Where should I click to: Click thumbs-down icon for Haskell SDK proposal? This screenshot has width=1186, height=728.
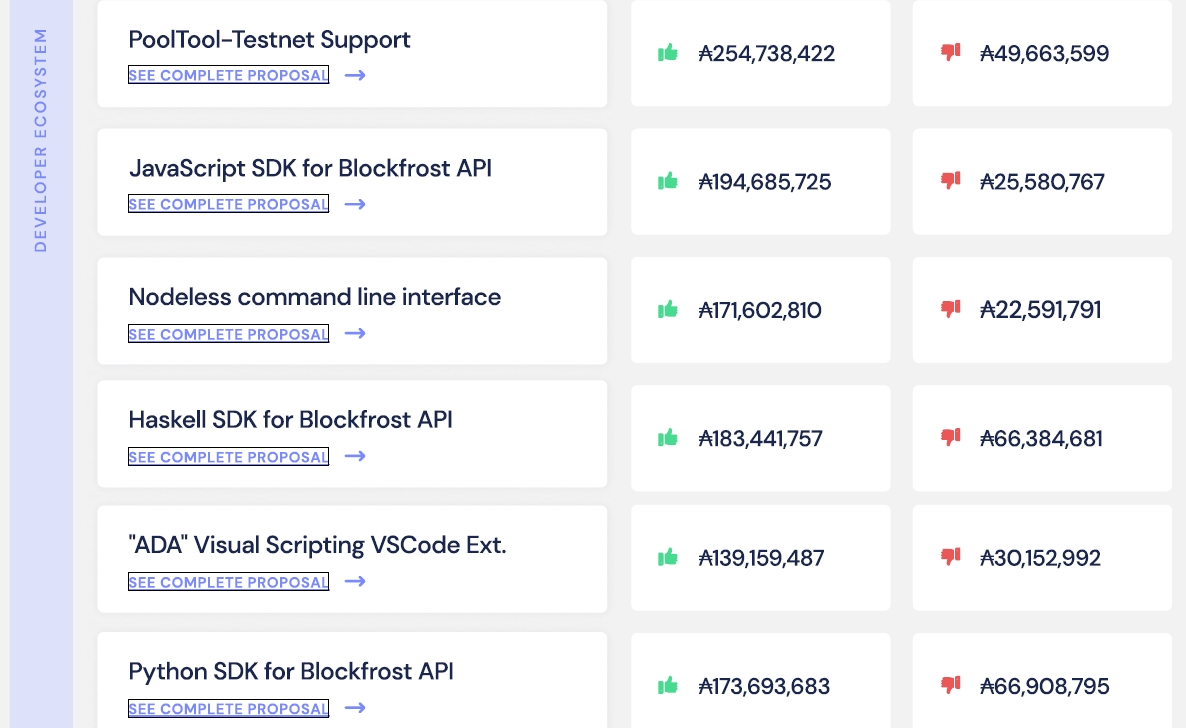[950, 437]
